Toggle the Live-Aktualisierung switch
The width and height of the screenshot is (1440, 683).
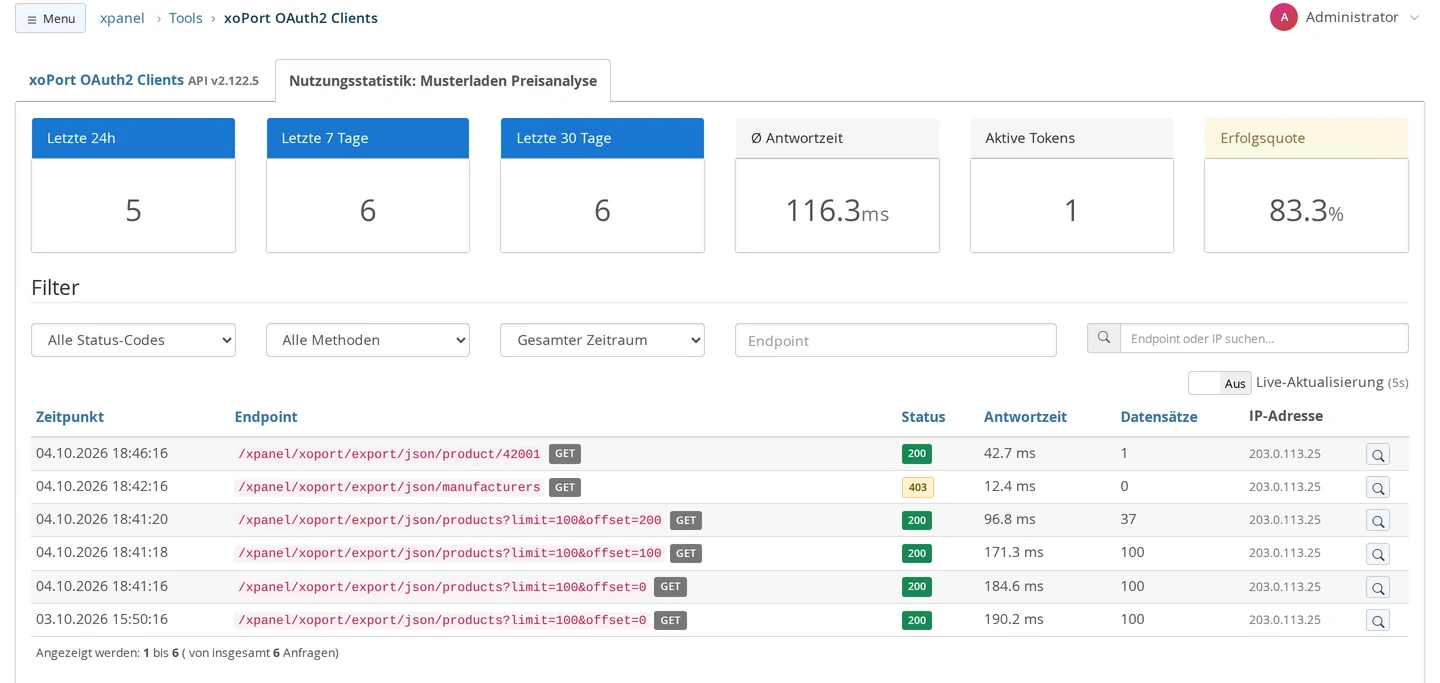(x=1219, y=383)
